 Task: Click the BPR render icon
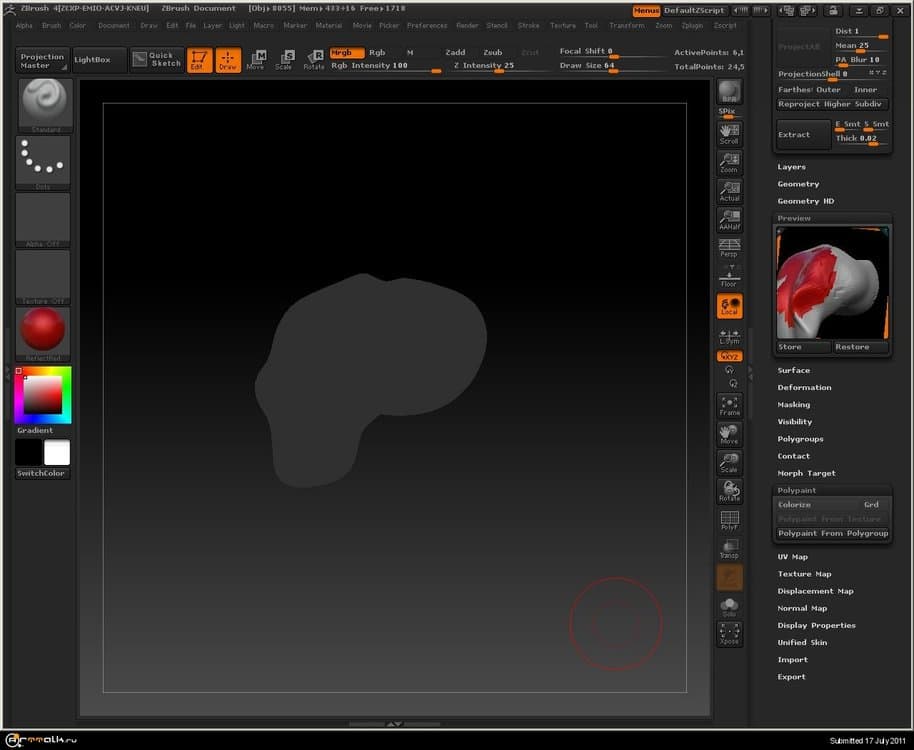(x=729, y=92)
